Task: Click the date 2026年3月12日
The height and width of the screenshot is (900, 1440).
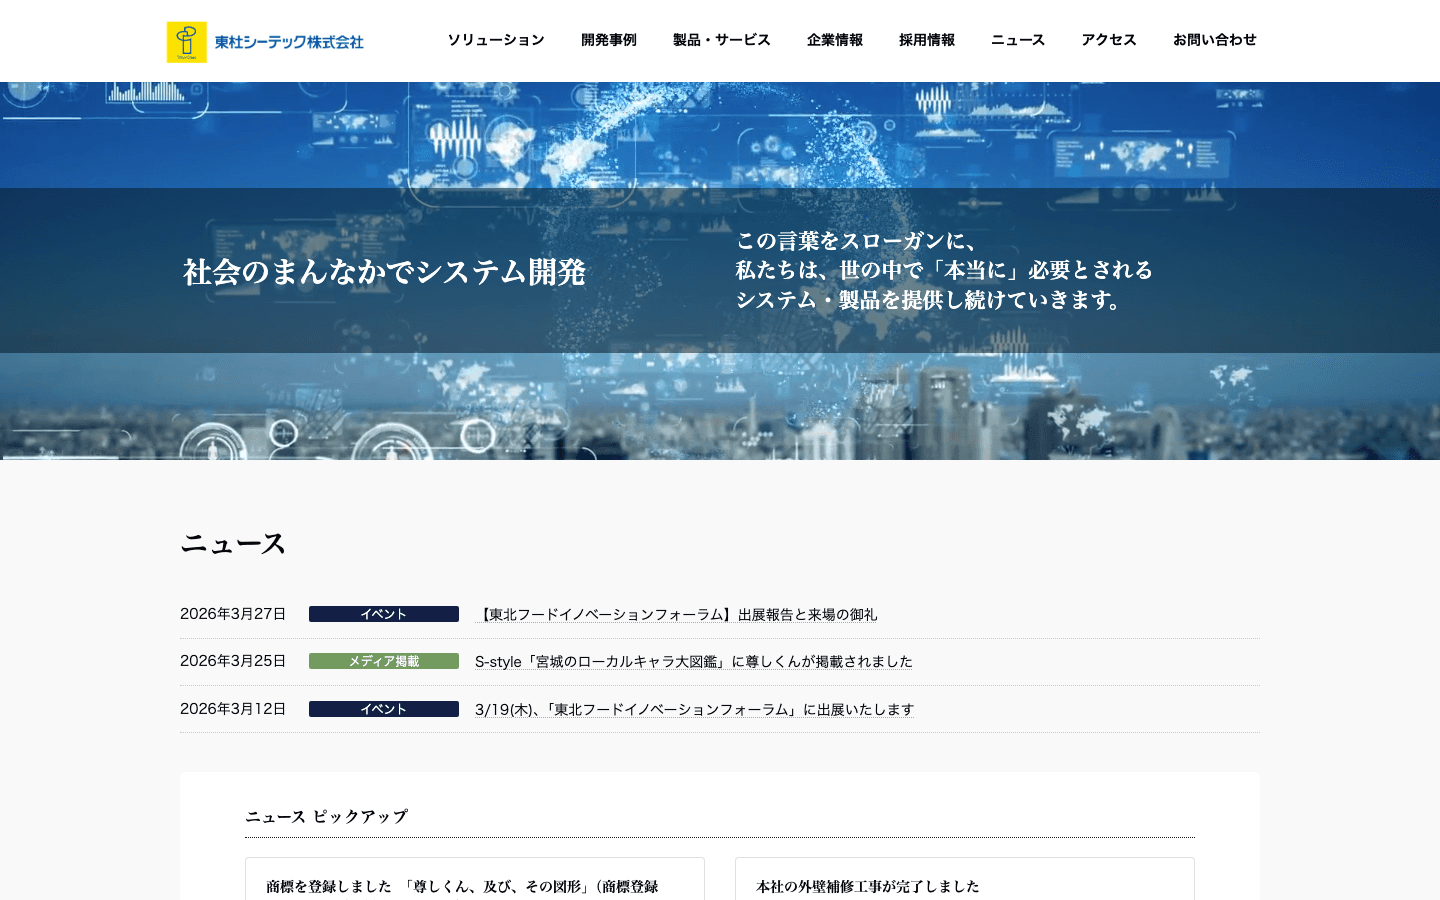Action: tap(233, 709)
